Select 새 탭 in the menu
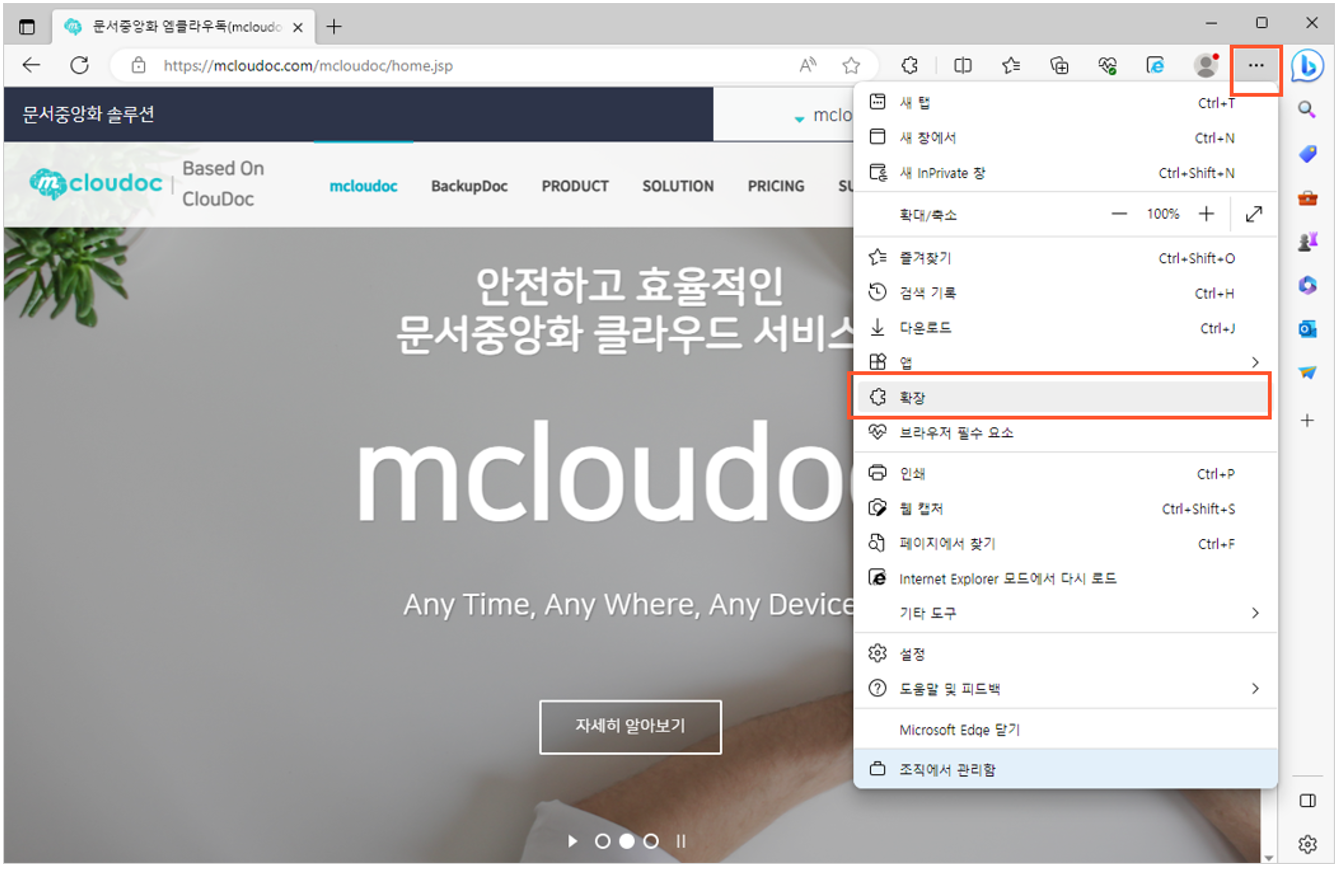This screenshot has width=1340, height=870. 1065,103
